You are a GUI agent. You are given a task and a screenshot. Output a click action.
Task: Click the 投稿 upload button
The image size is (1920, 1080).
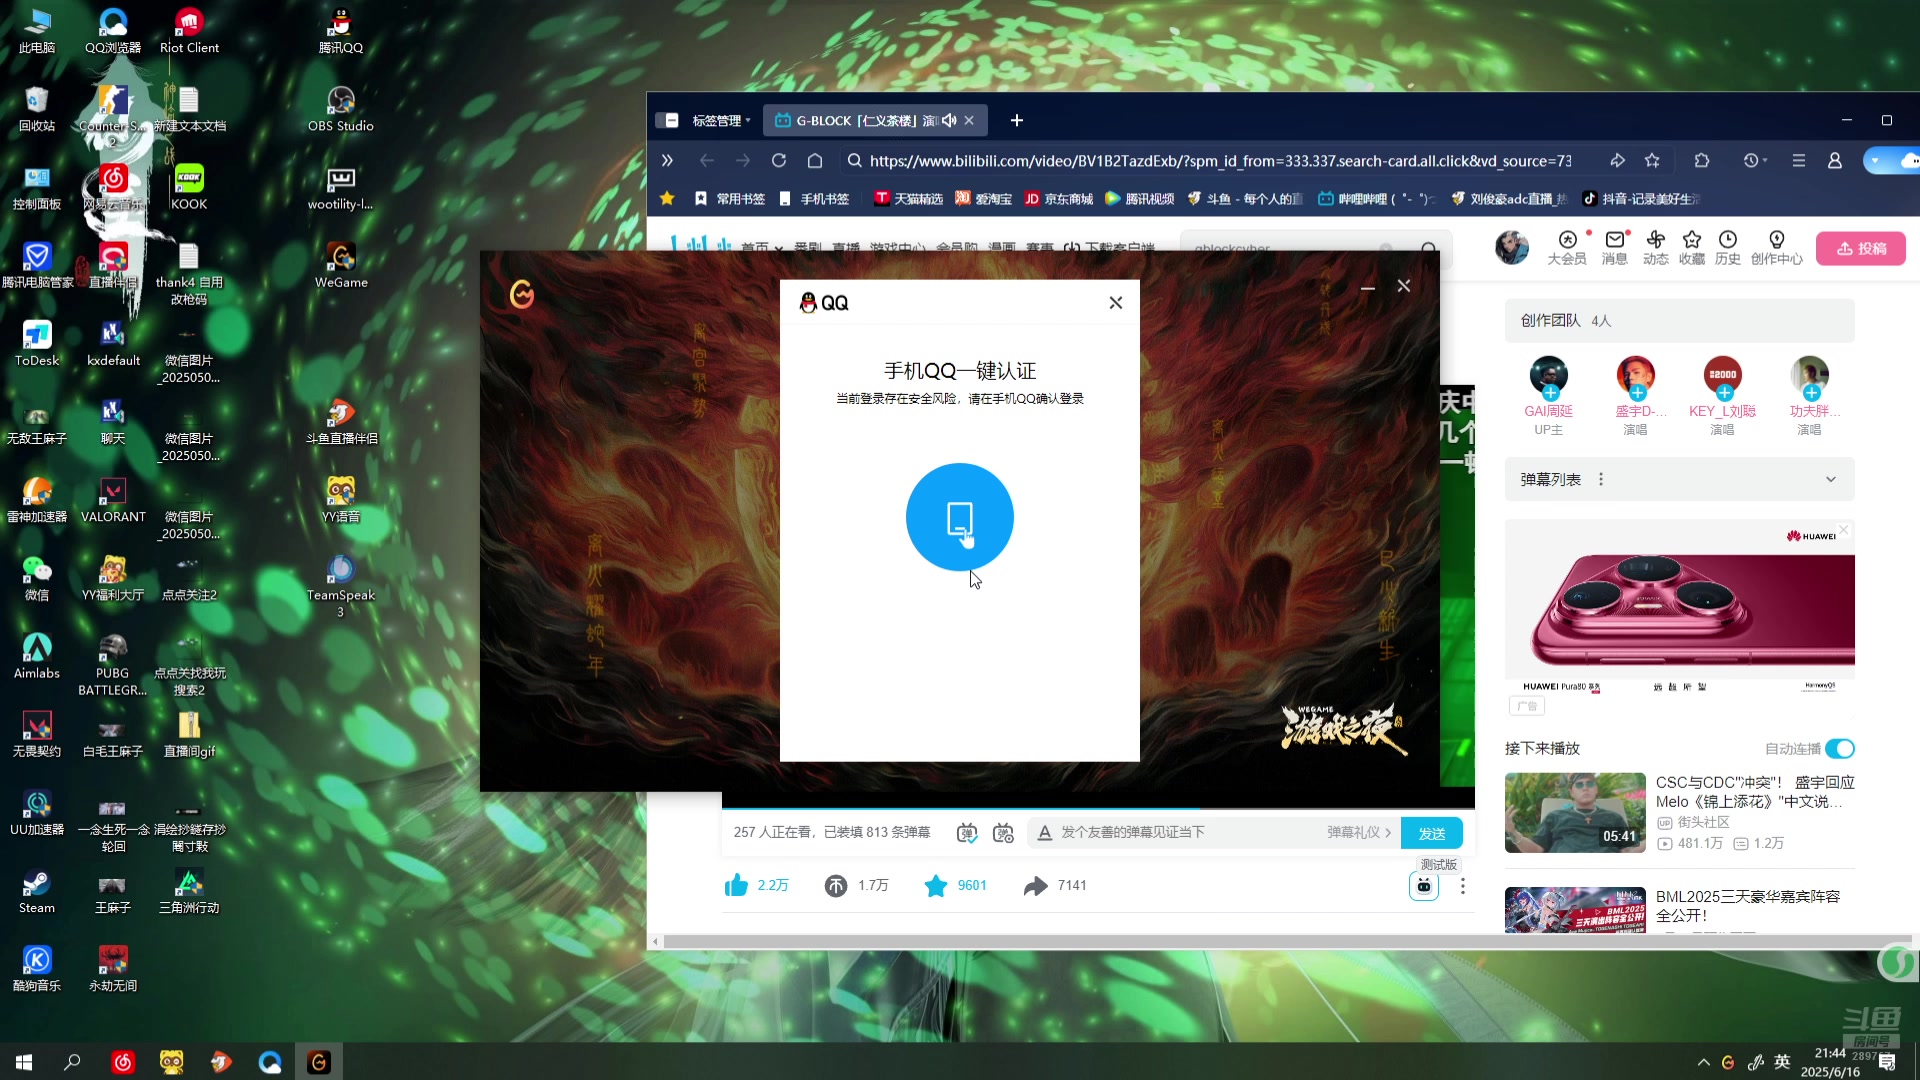(1861, 249)
